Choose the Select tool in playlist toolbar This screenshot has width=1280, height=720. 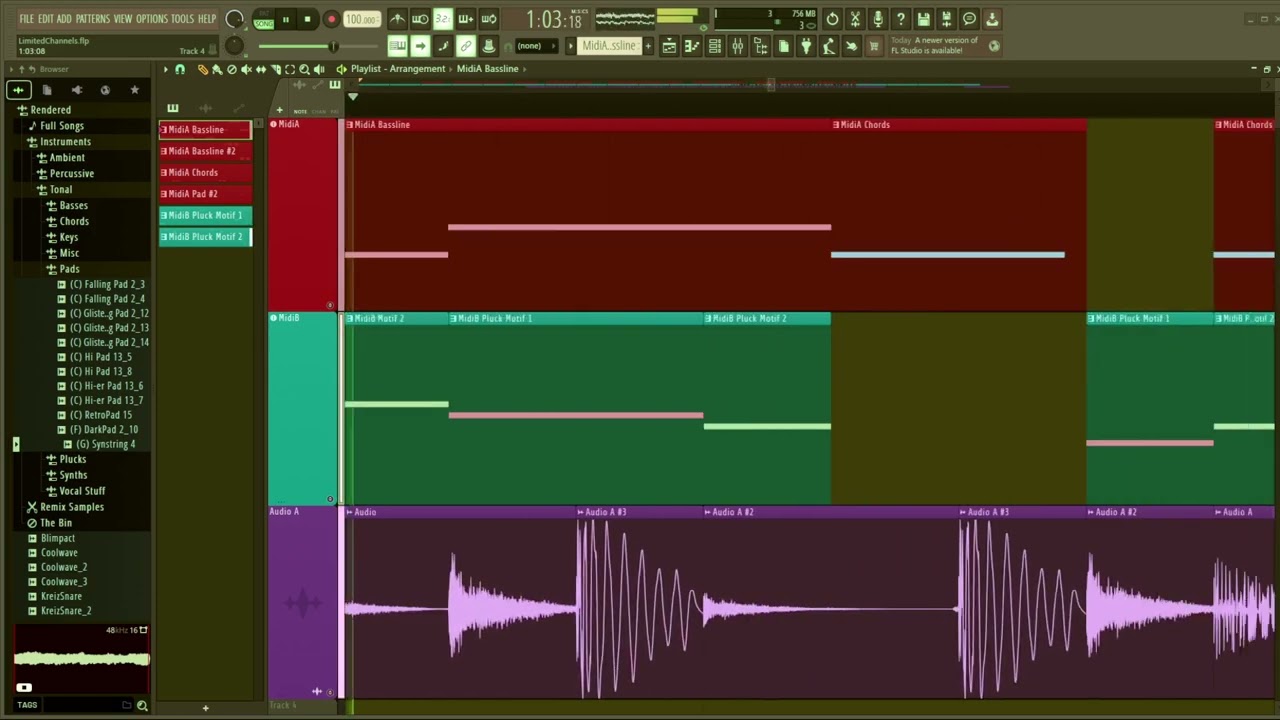[290, 69]
